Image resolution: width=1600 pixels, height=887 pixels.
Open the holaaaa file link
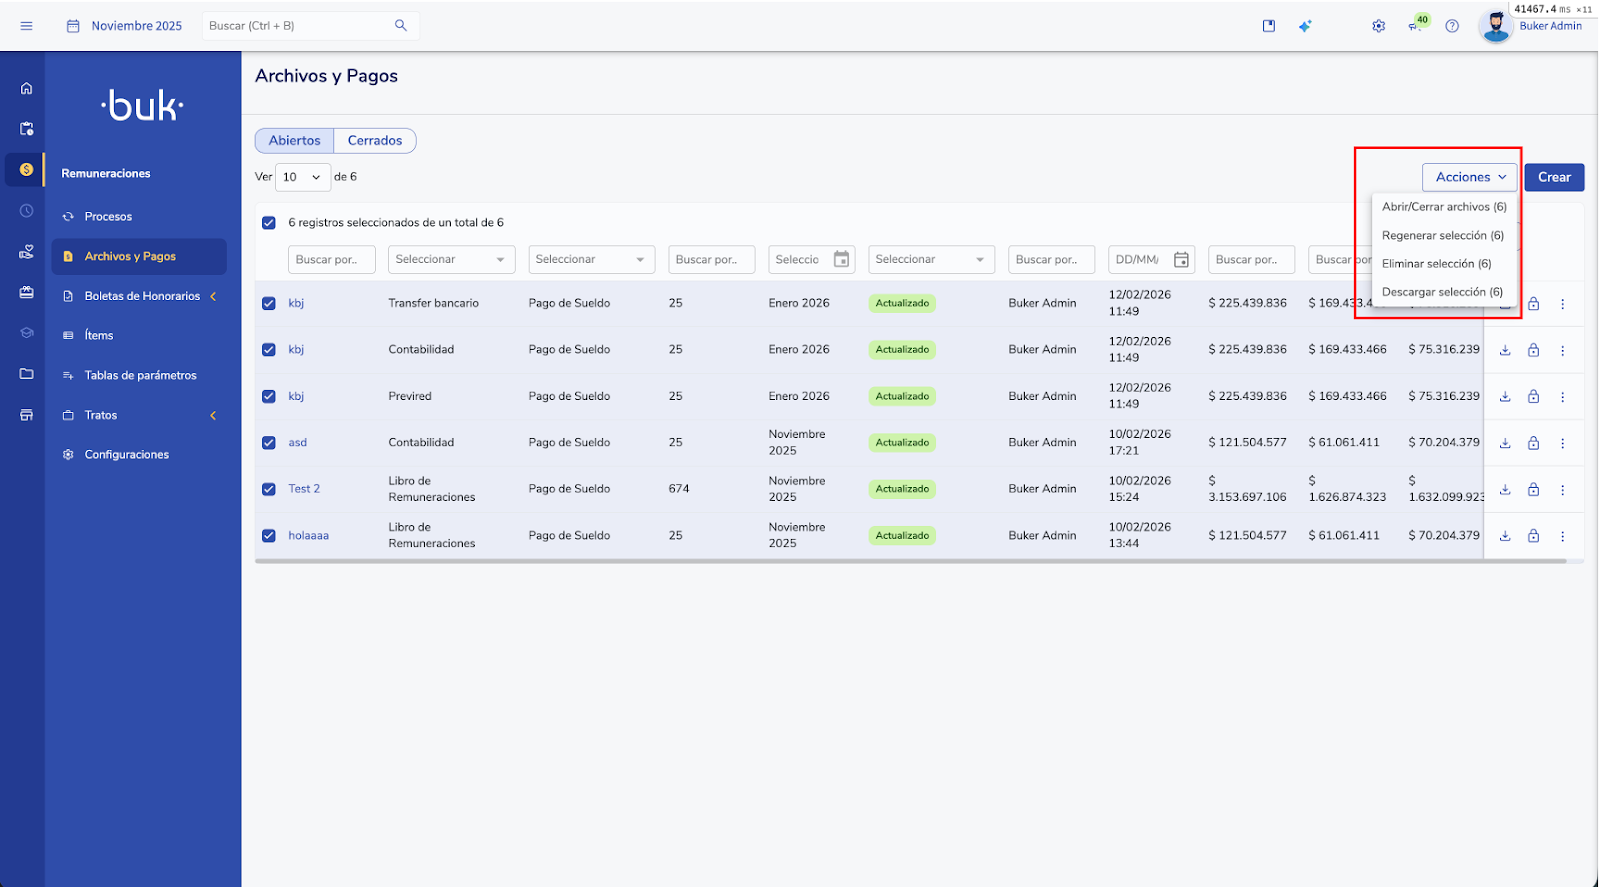308,536
